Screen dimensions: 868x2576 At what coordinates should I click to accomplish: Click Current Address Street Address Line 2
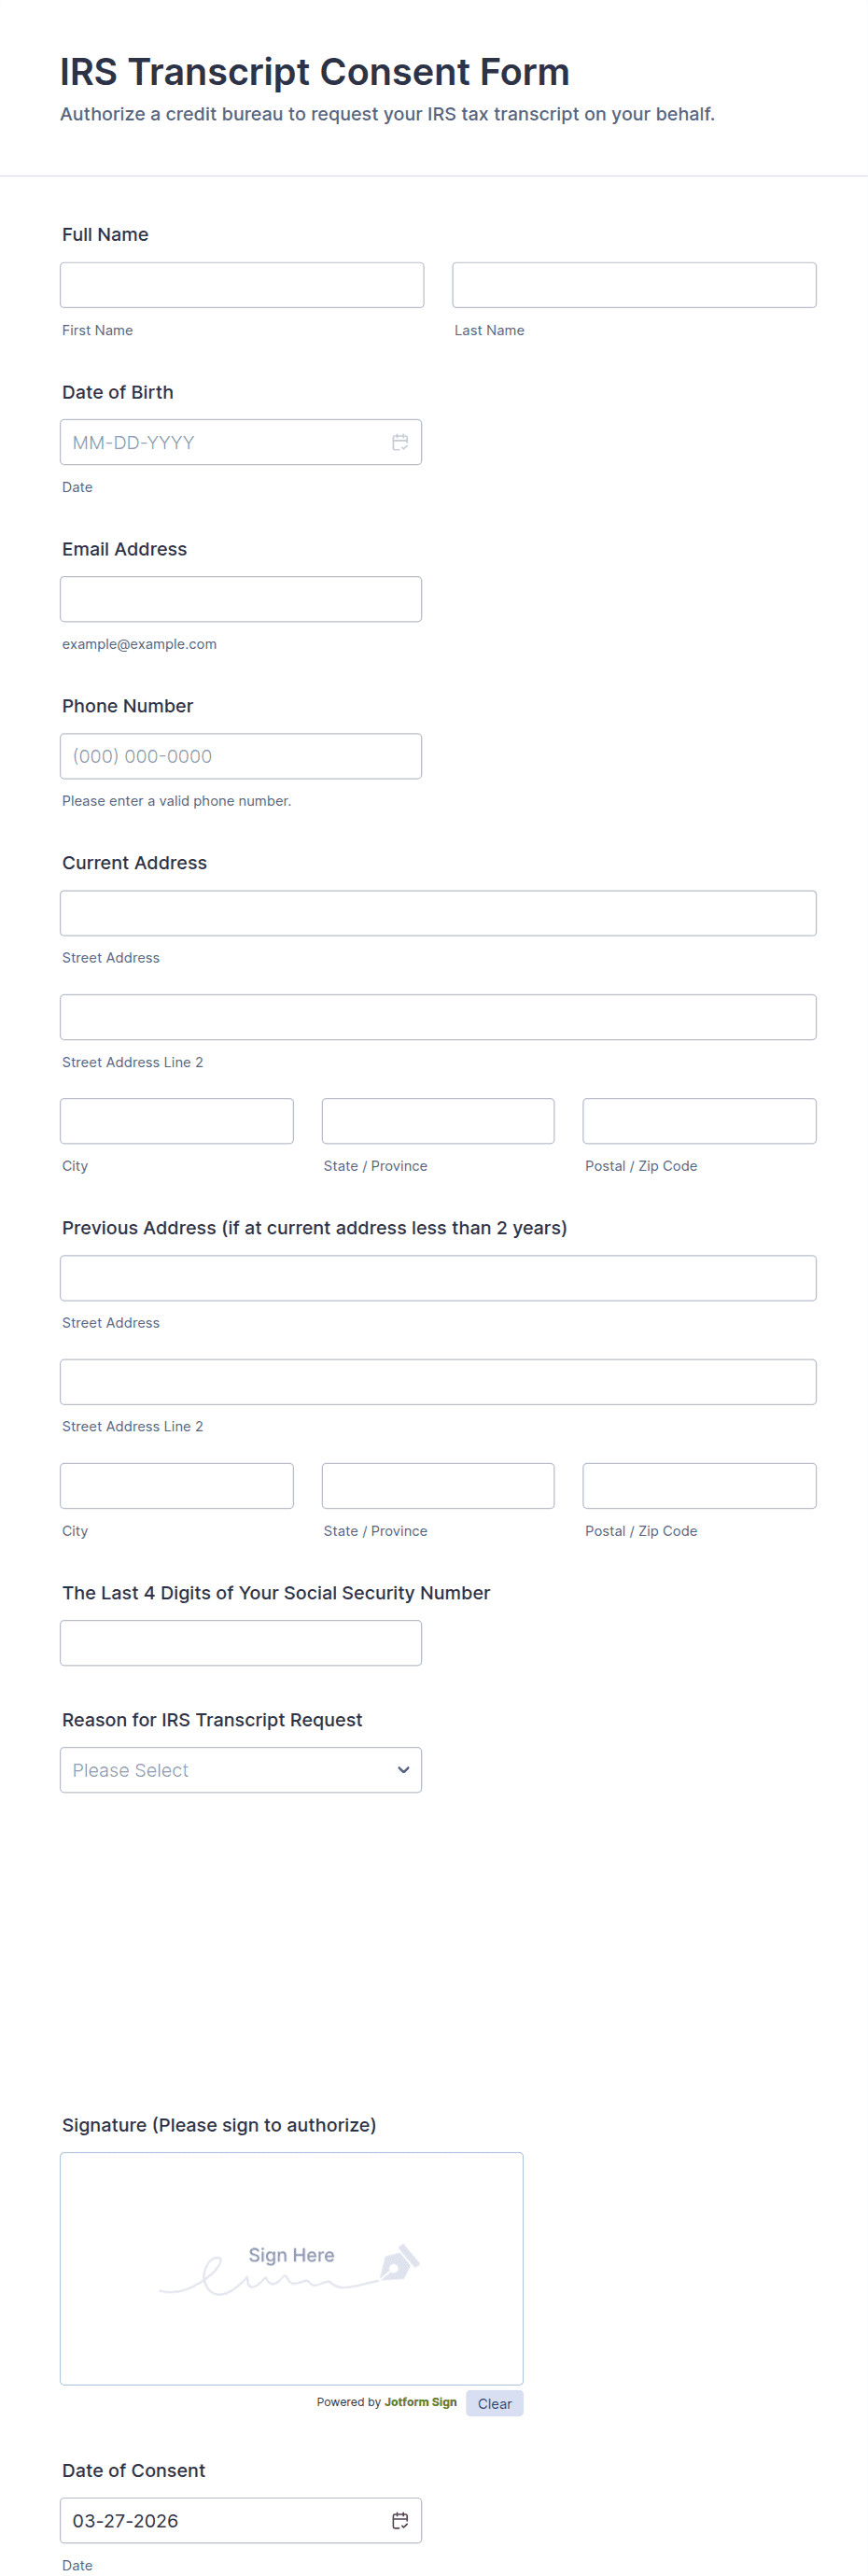438,1017
